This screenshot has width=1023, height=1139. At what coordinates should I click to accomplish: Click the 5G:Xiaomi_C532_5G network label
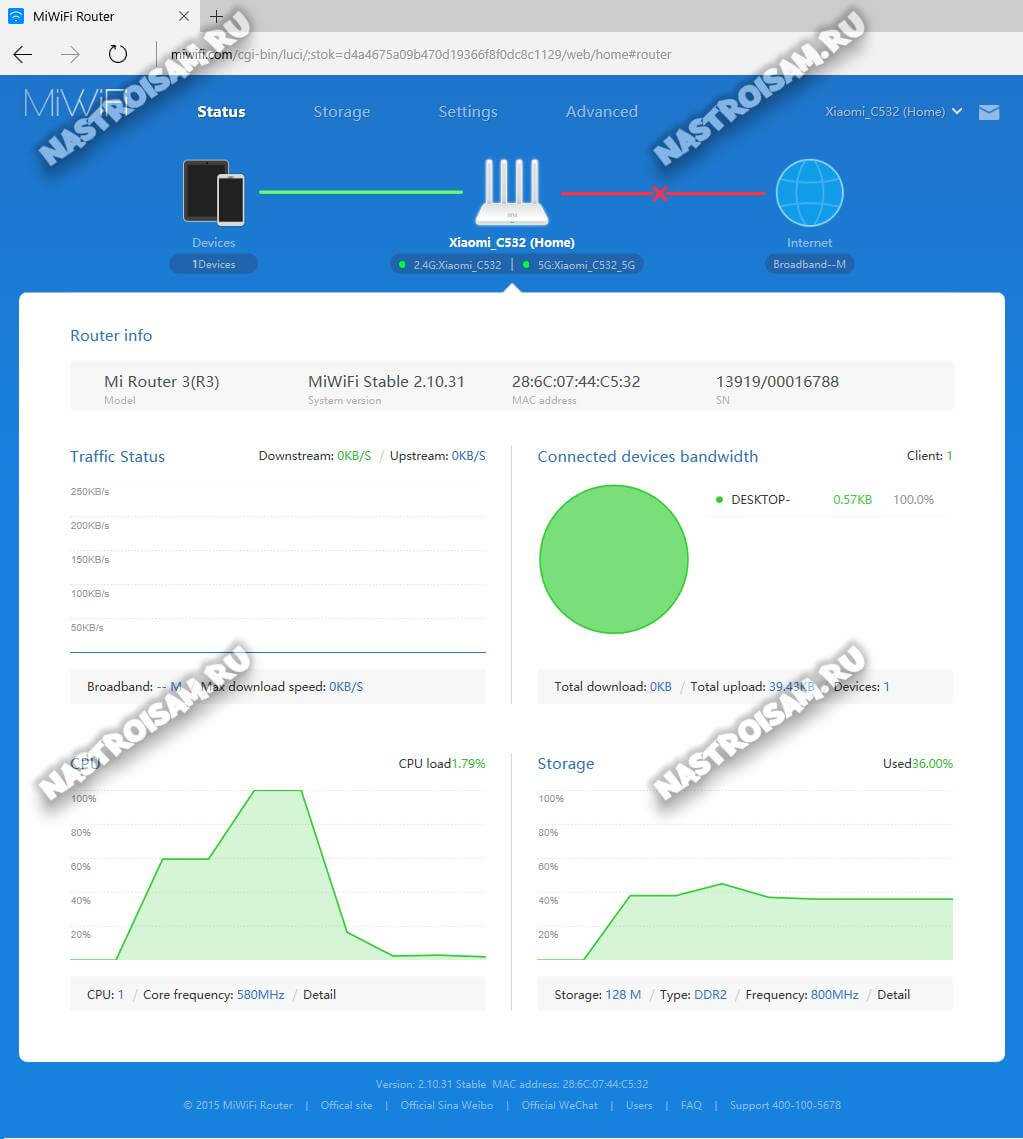(586, 265)
